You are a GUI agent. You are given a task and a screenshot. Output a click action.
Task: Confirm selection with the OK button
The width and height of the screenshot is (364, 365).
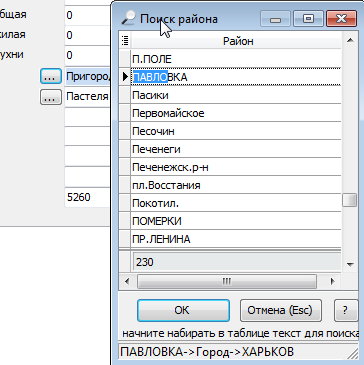[183, 310]
